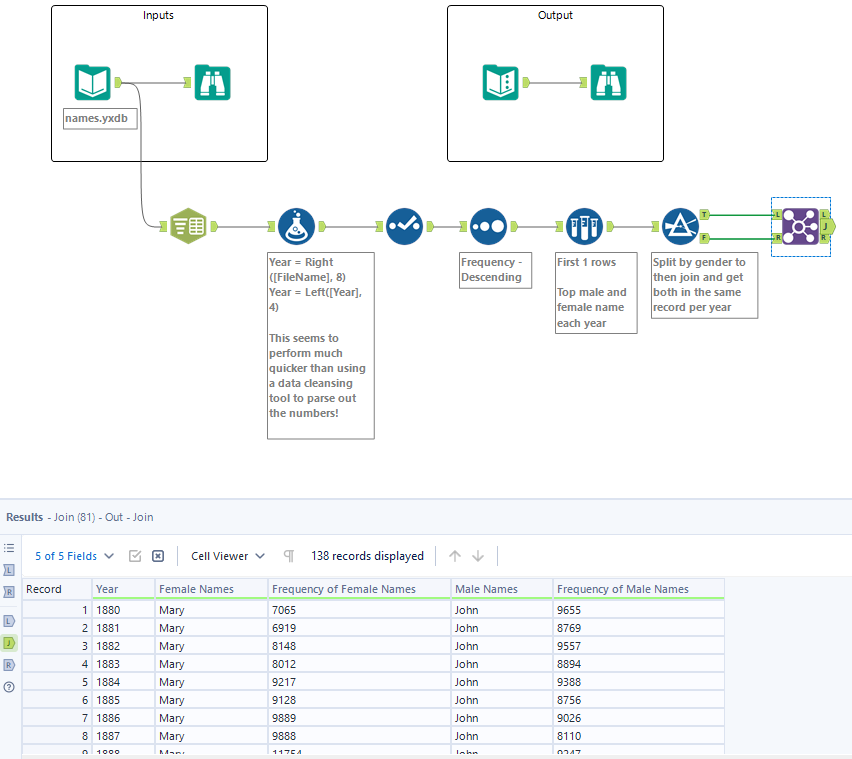Click the Browse tool in Inputs container
The width and height of the screenshot is (852, 759).
click(212, 83)
